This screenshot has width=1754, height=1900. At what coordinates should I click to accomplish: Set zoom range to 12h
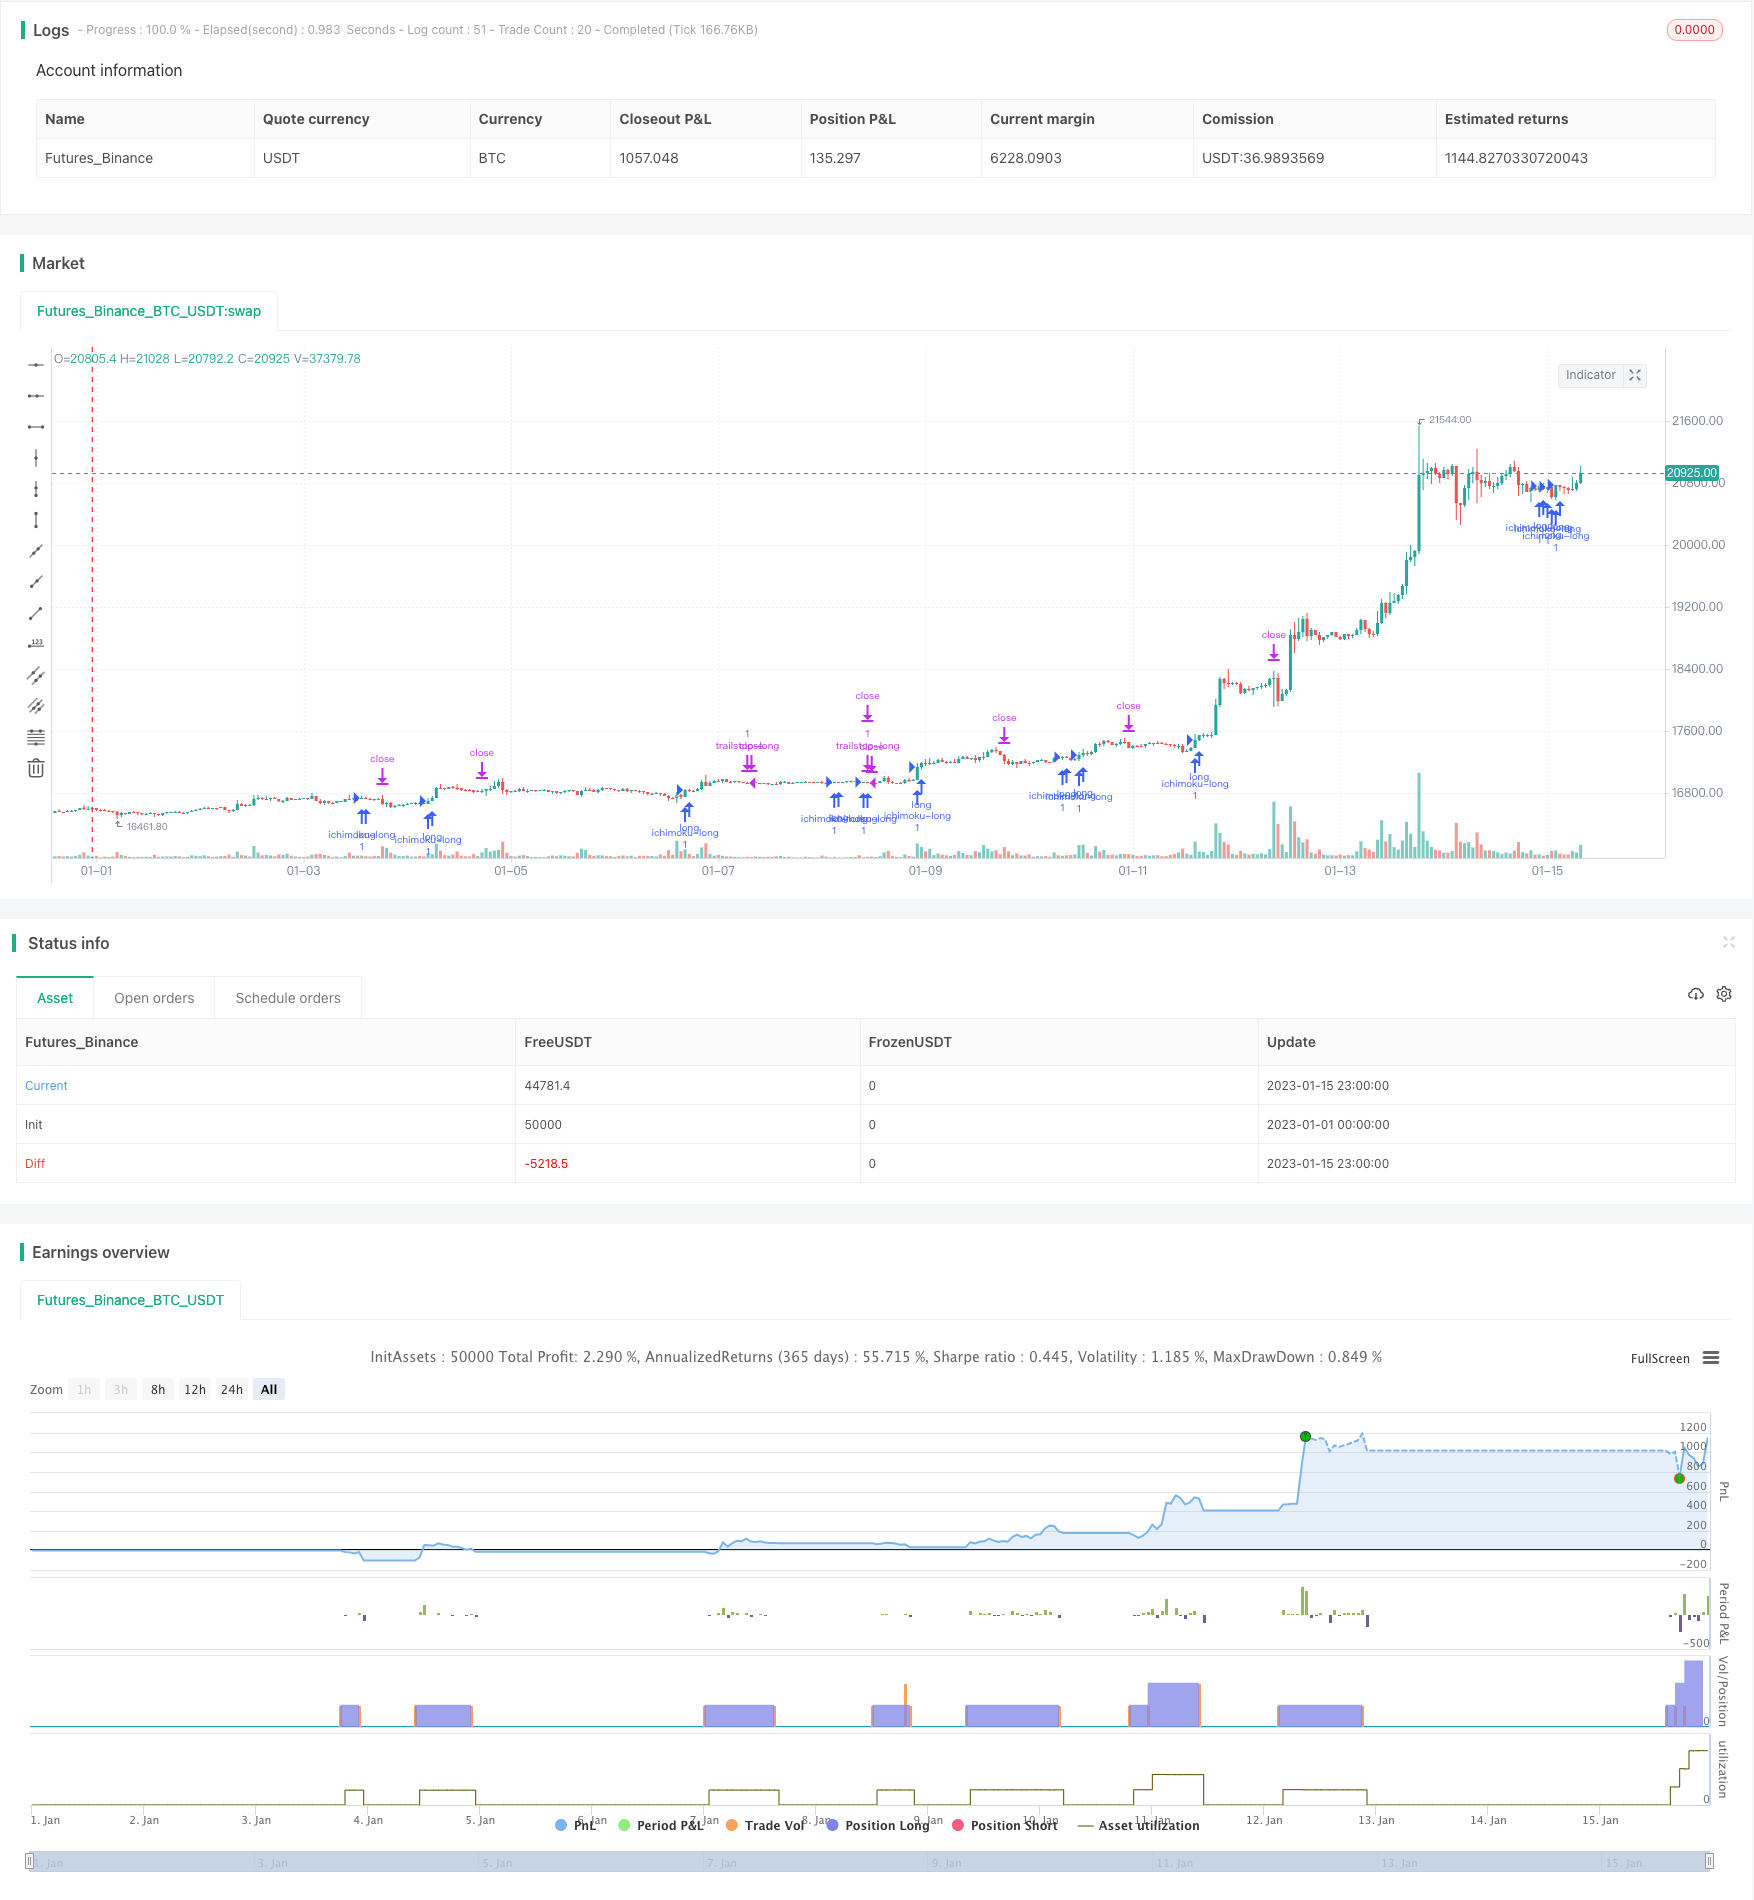195,1389
